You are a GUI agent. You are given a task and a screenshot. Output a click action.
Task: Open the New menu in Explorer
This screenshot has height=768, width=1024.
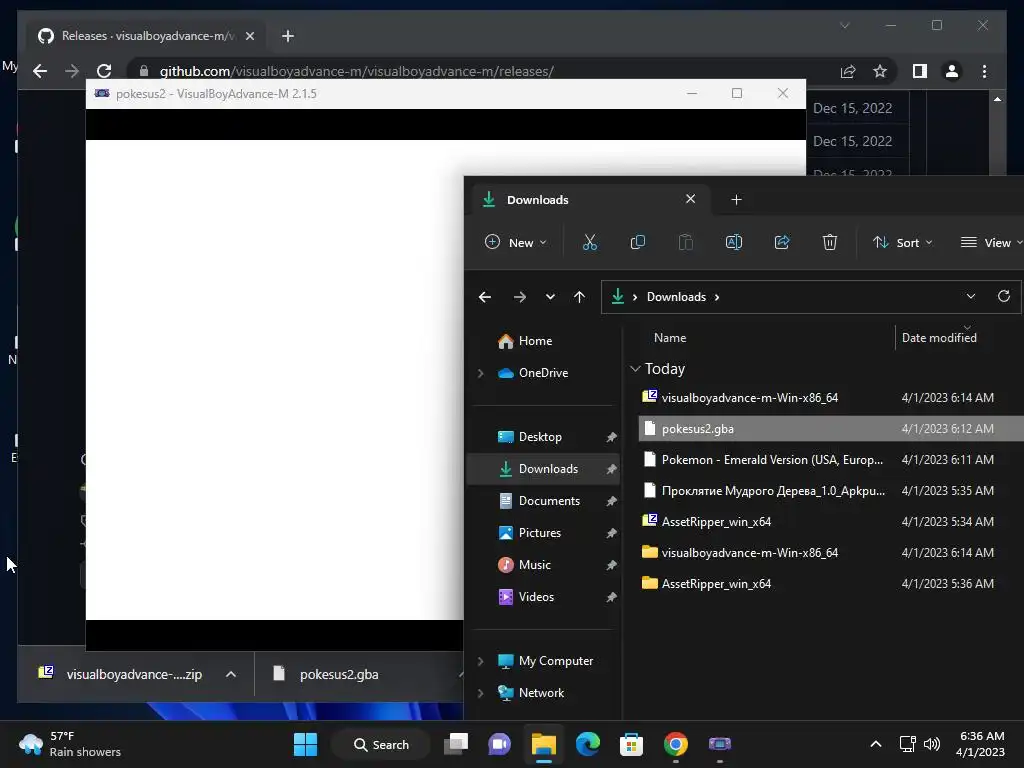516,242
